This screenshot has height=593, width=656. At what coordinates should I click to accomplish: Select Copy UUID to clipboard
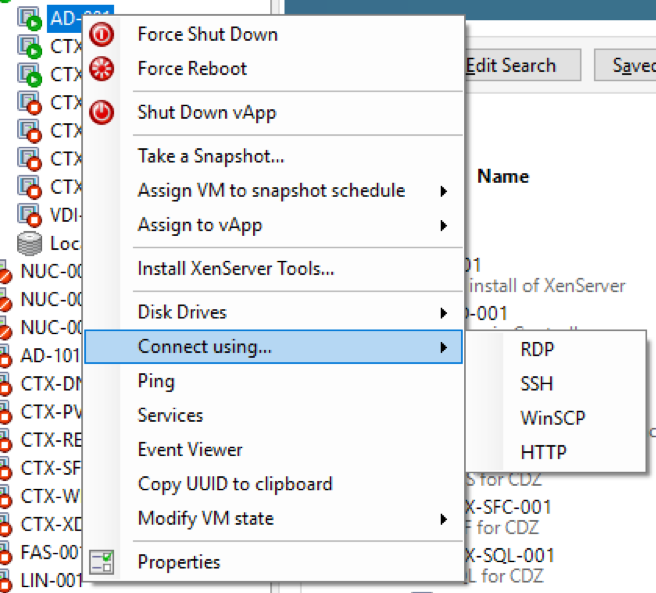[235, 484]
